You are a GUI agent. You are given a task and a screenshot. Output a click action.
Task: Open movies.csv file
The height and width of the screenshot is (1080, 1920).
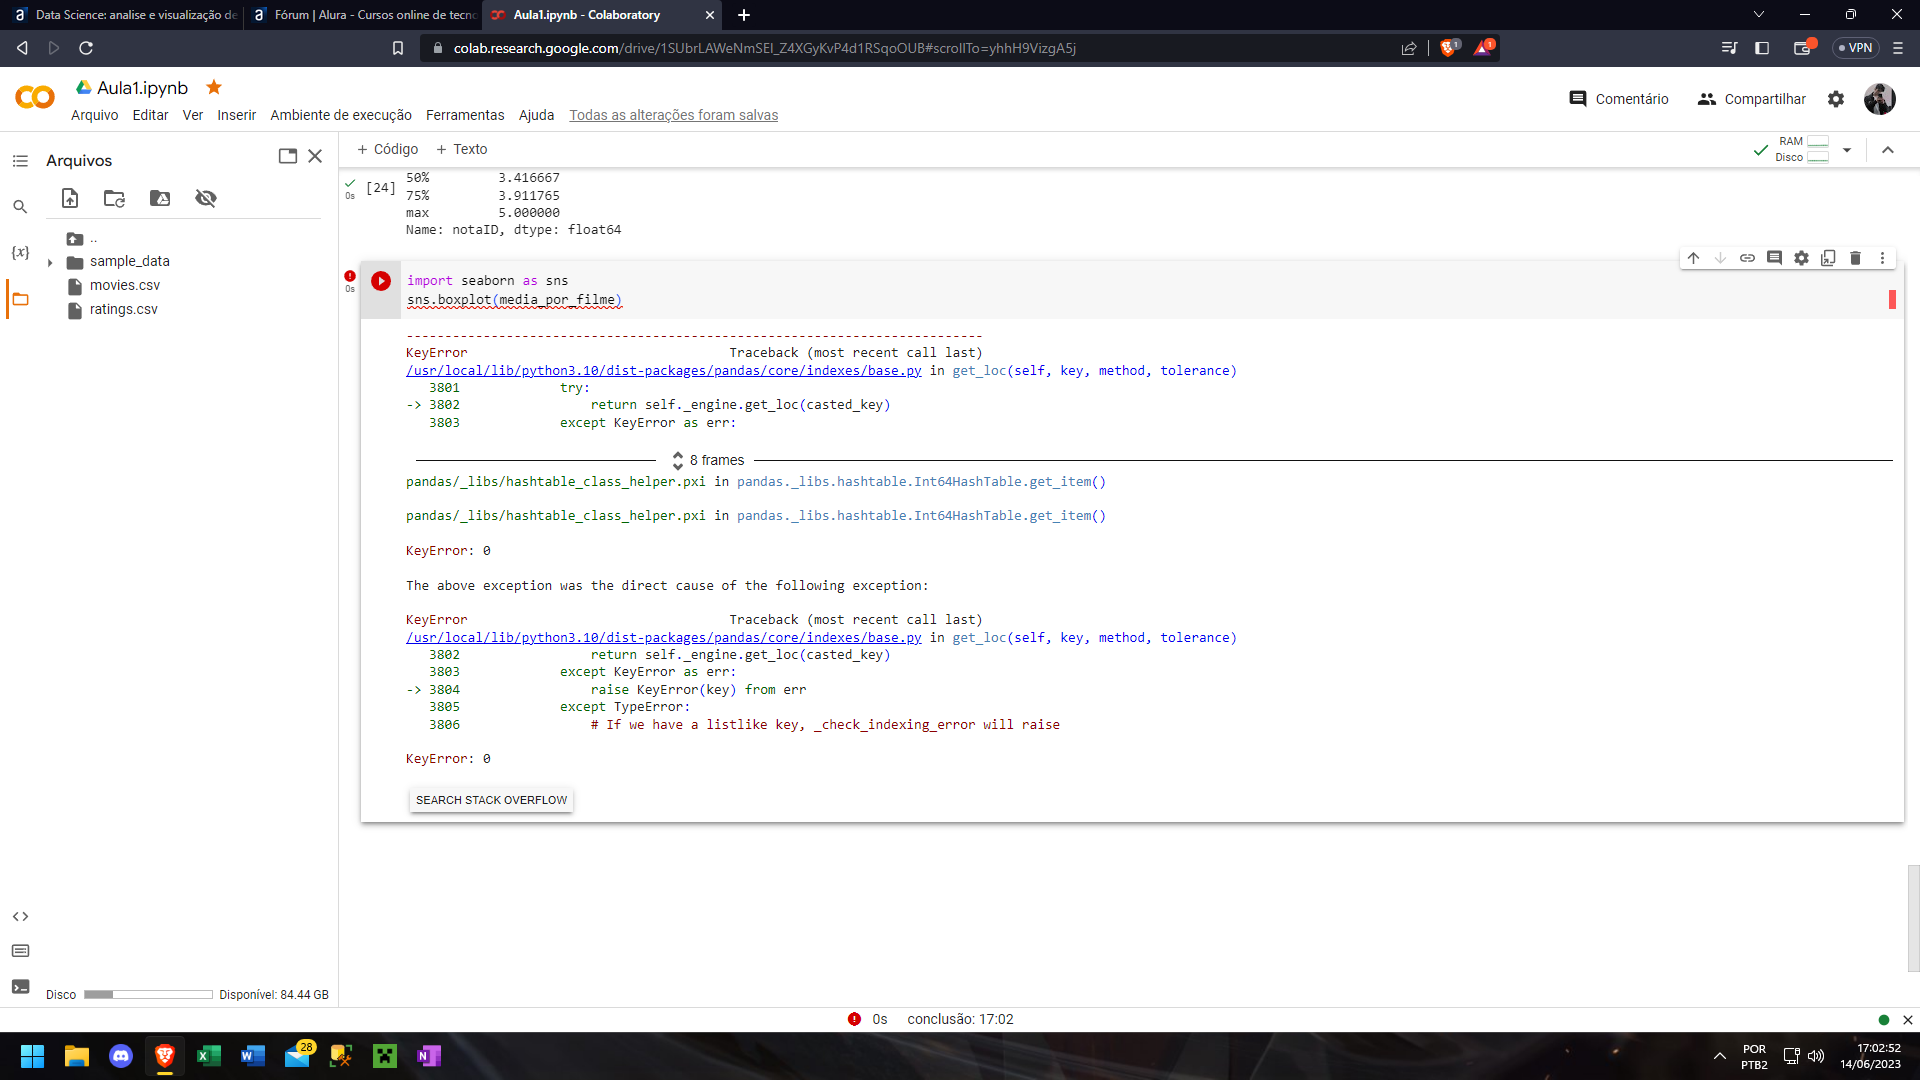125,286
